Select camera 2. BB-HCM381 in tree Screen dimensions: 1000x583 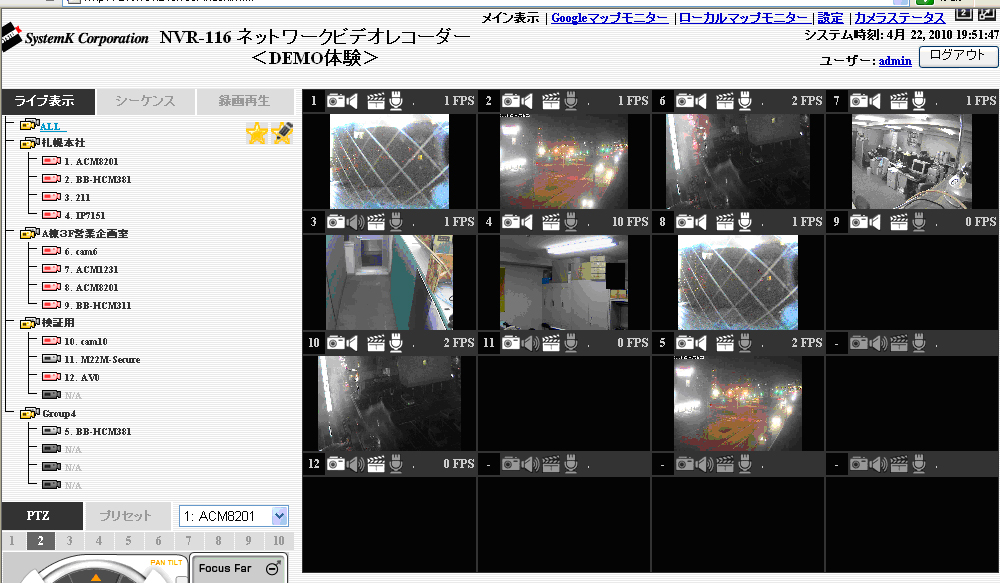point(98,179)
